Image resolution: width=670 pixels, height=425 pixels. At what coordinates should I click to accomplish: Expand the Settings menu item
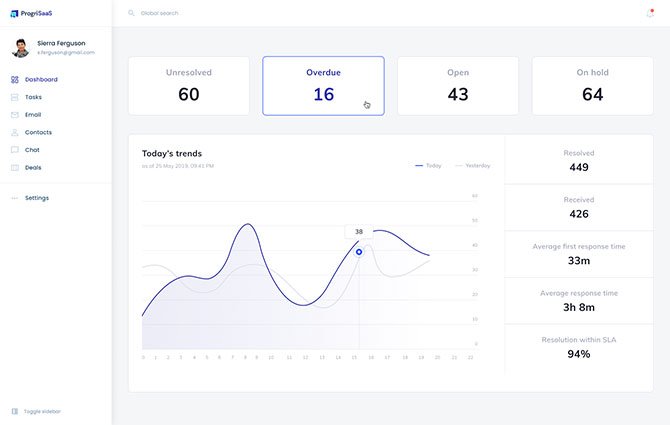point(36,198)
